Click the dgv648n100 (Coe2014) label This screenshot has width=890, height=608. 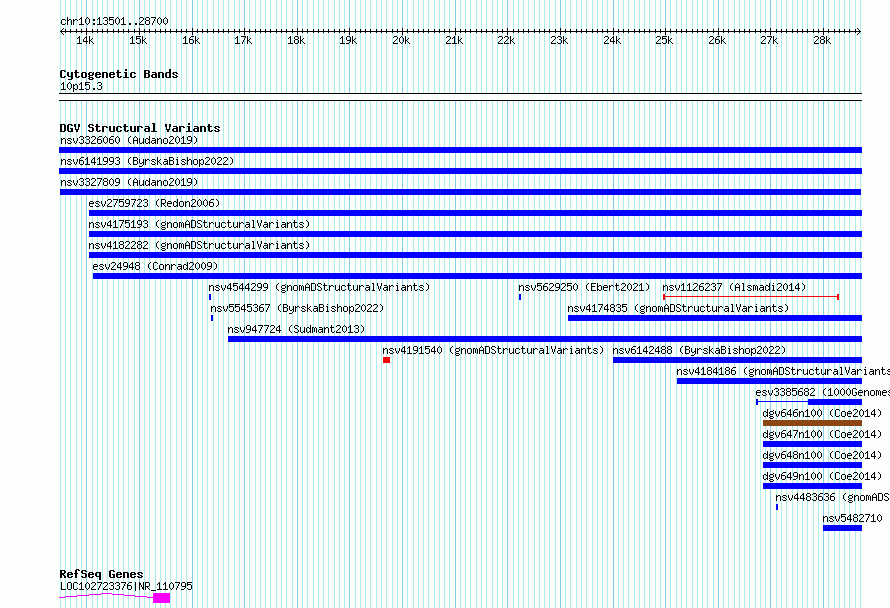(822, 455)
